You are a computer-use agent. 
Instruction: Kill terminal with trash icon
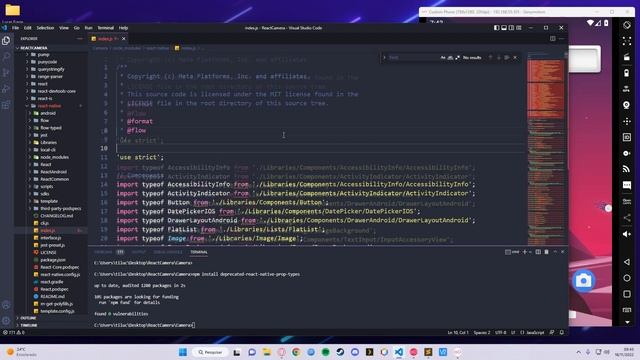click(547, 252)
